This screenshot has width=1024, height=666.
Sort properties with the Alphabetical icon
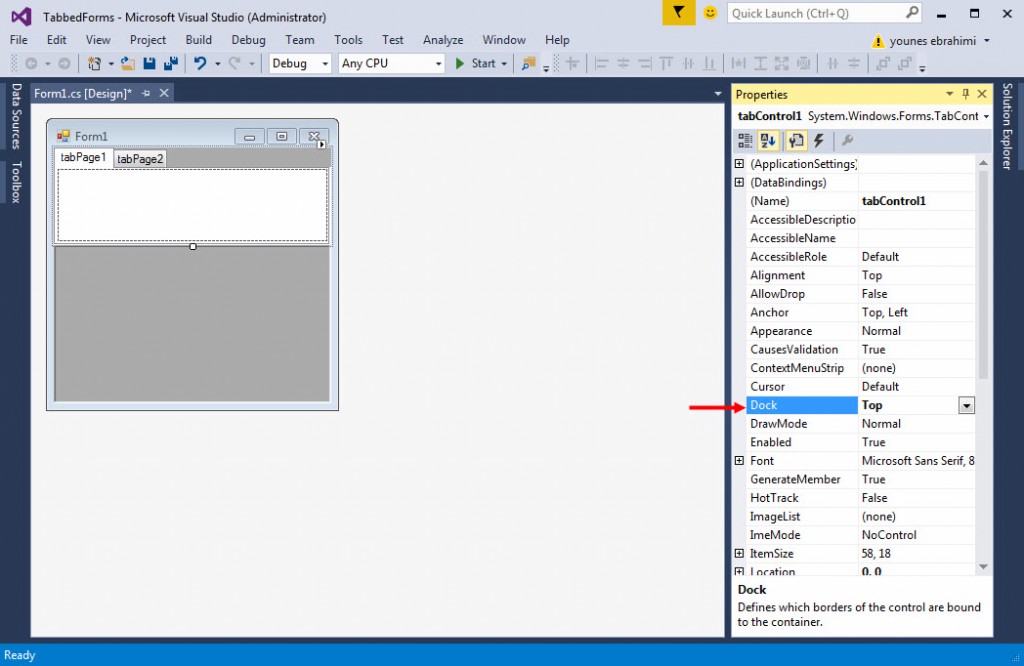(768, 141)
